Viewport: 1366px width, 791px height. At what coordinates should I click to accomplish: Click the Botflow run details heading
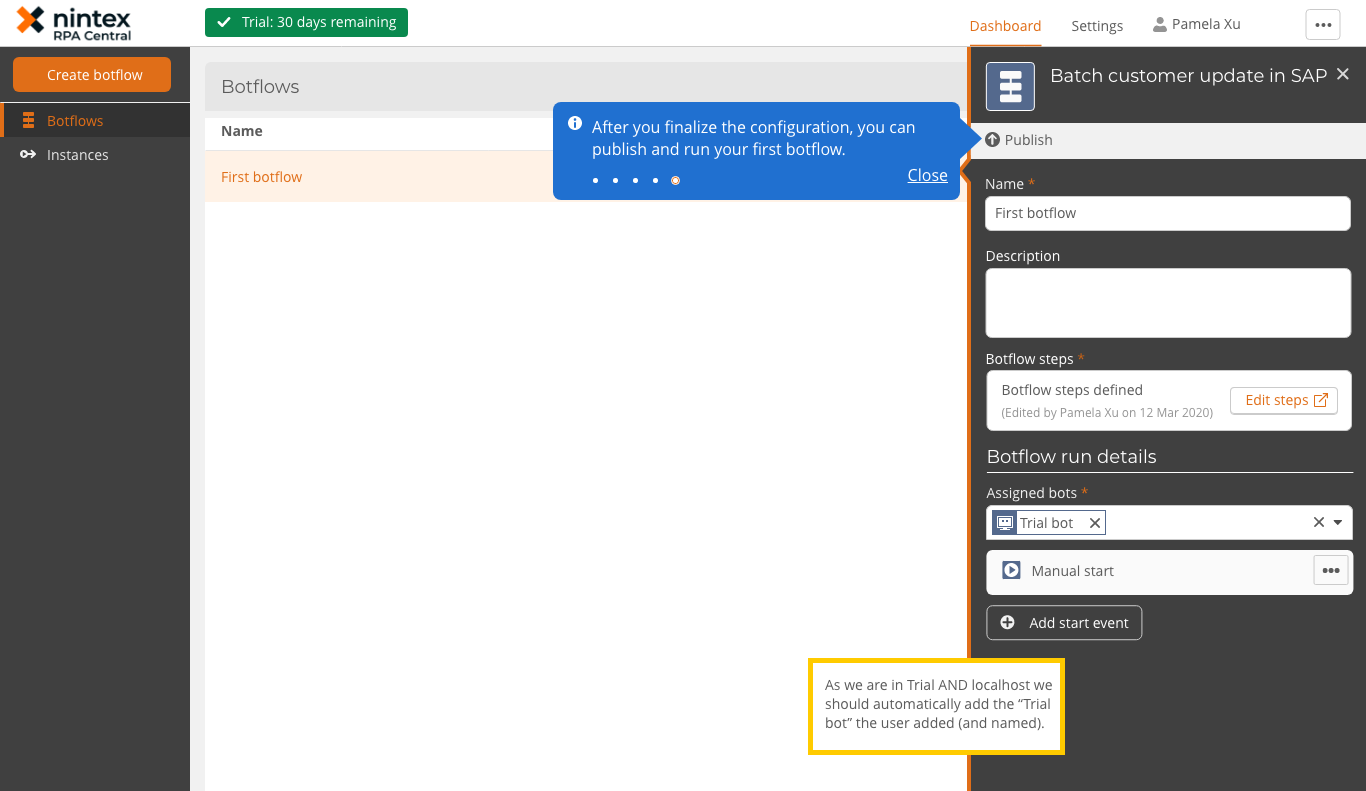1071,457
